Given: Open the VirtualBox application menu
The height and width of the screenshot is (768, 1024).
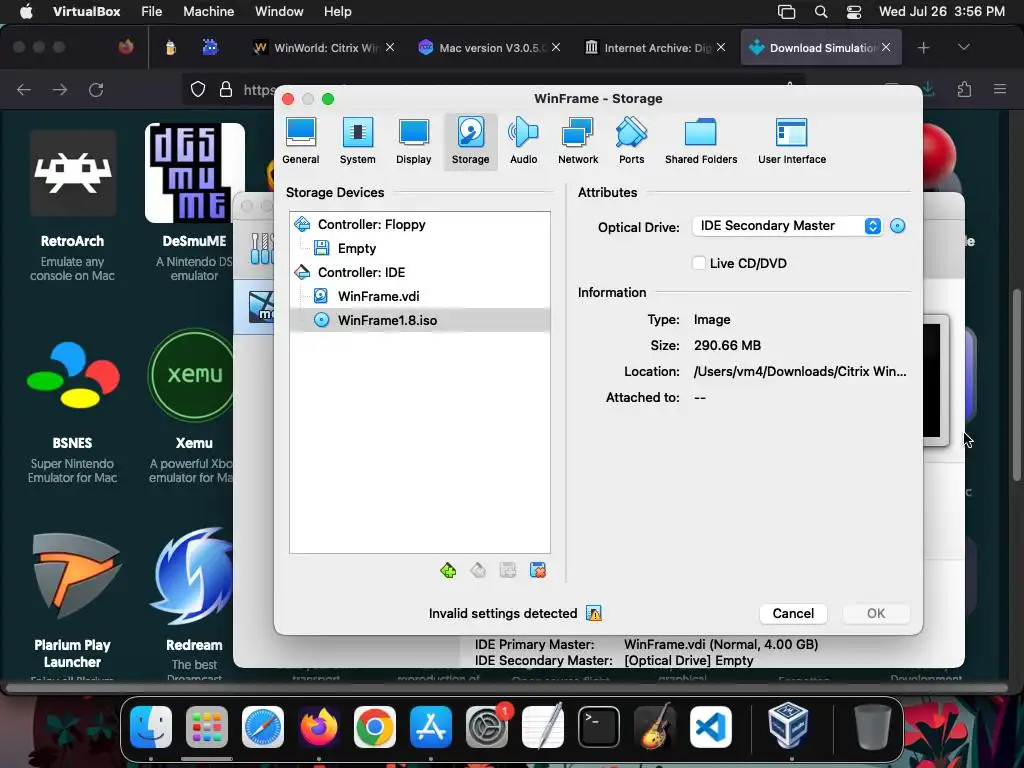Looking at the screenshot, I should 86,12.
